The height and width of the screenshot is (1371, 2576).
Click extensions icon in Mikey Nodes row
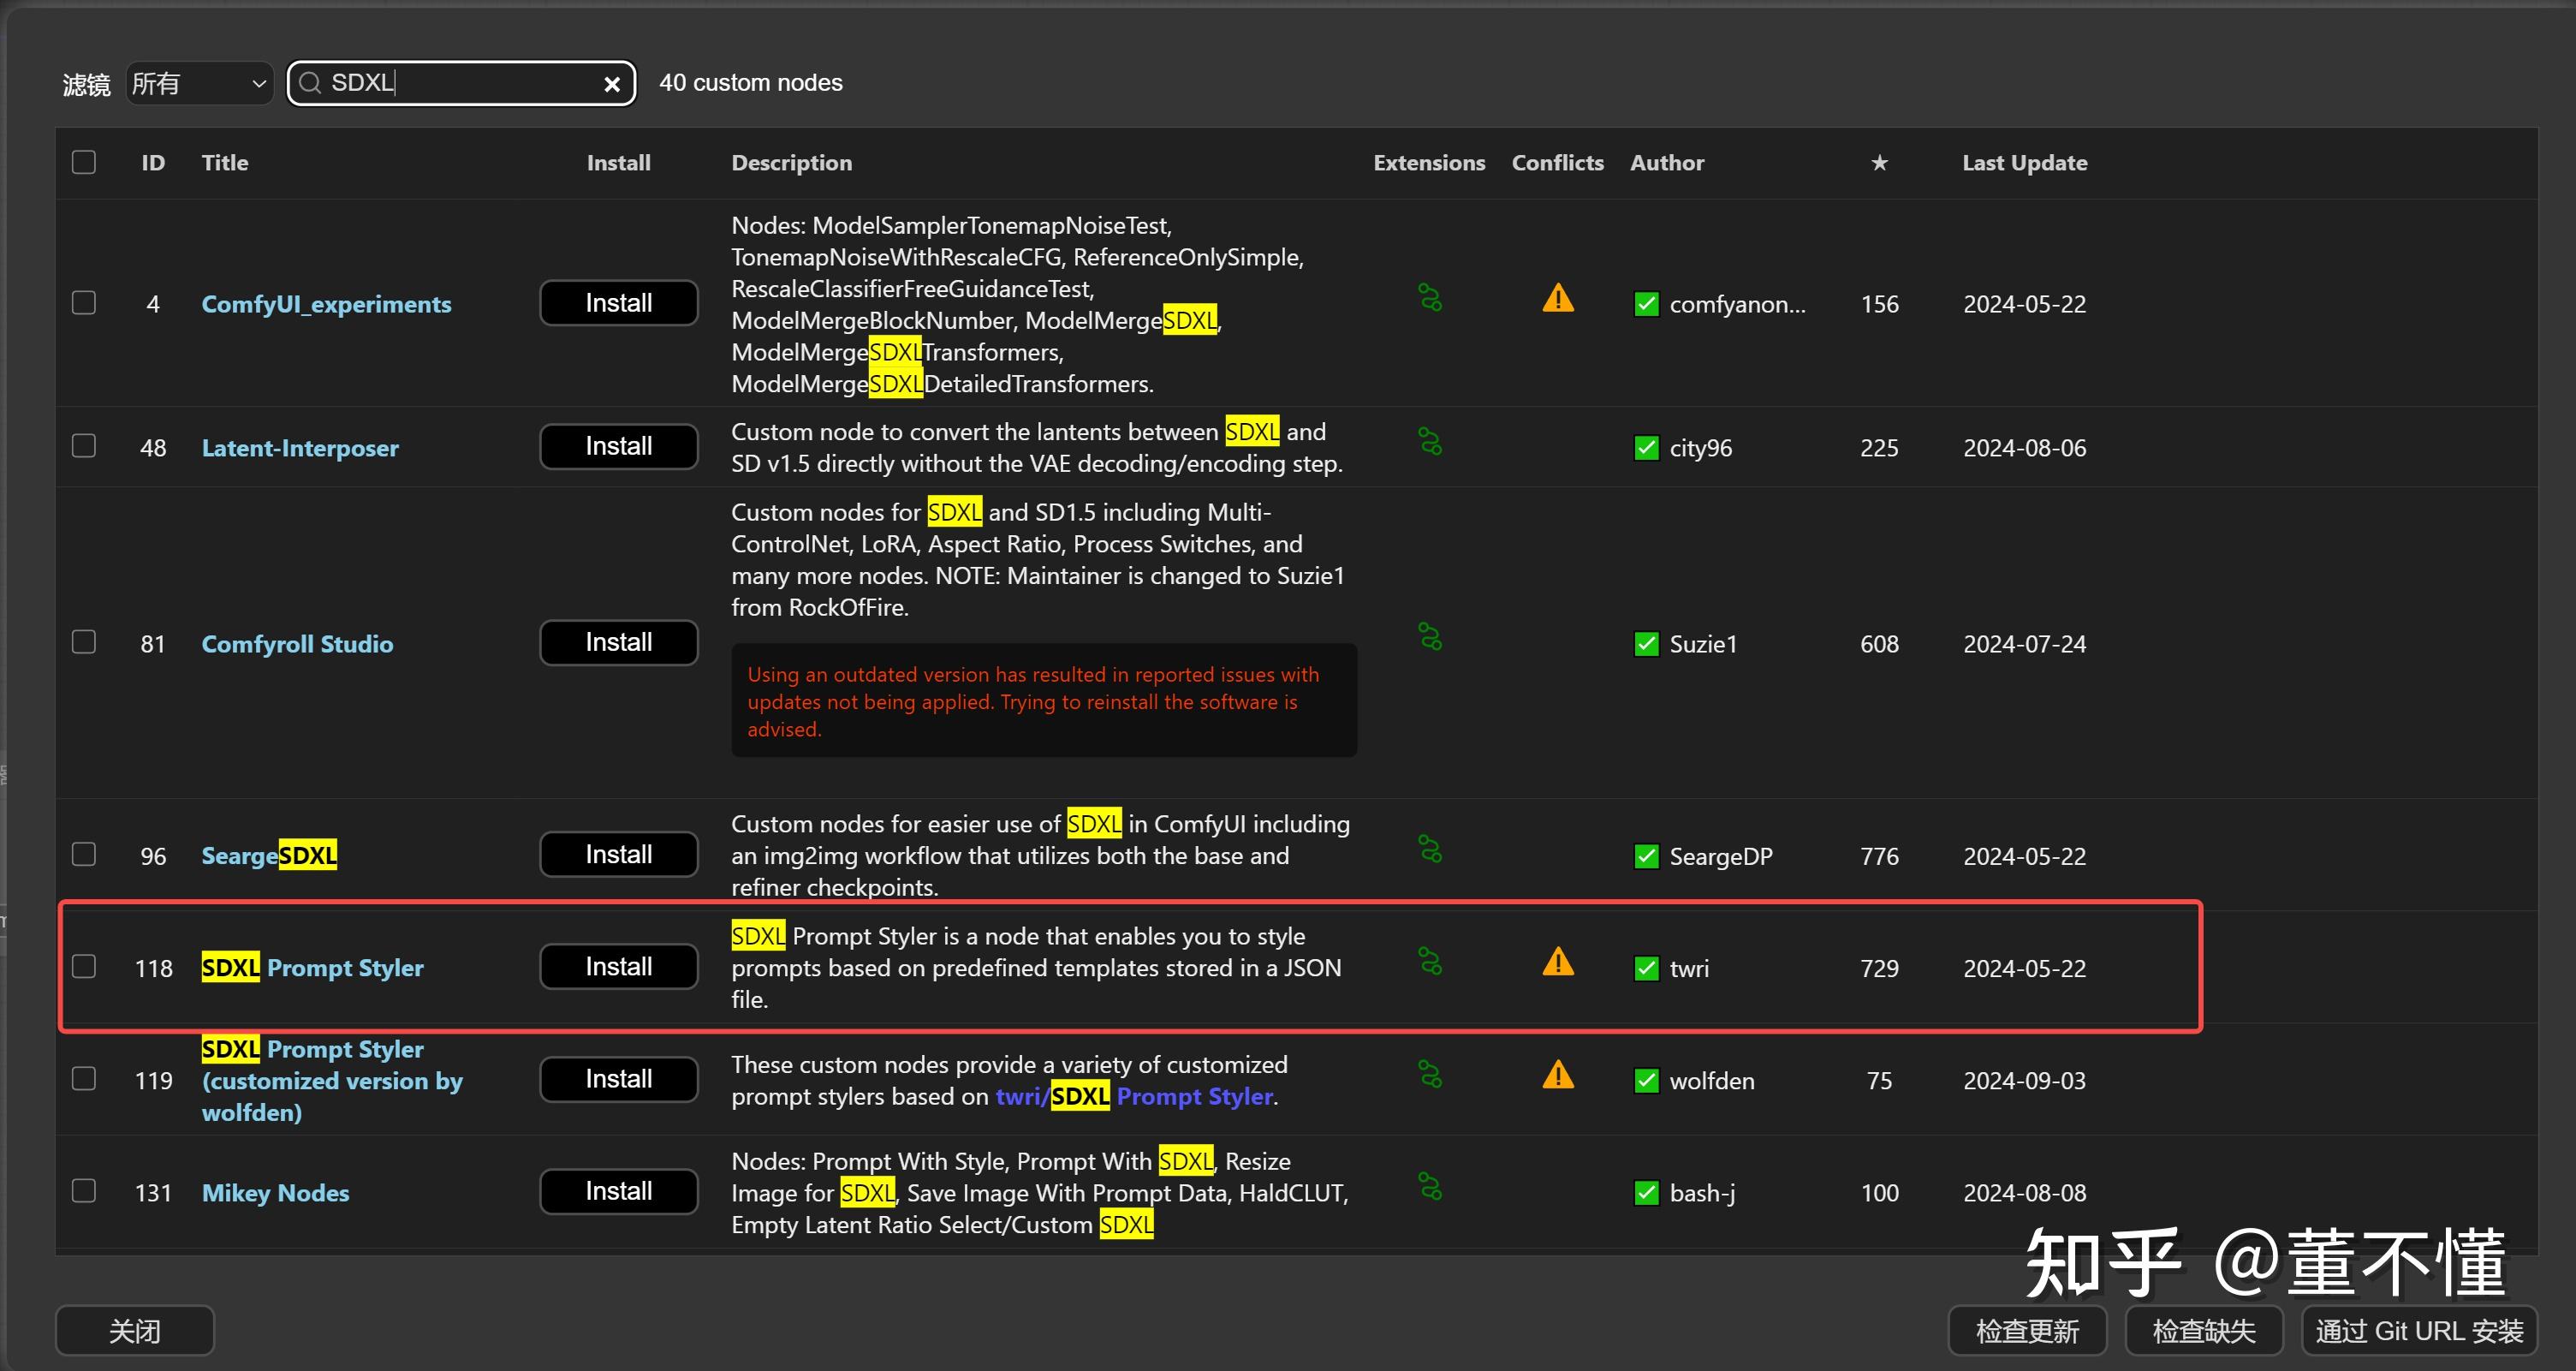1430,1187
